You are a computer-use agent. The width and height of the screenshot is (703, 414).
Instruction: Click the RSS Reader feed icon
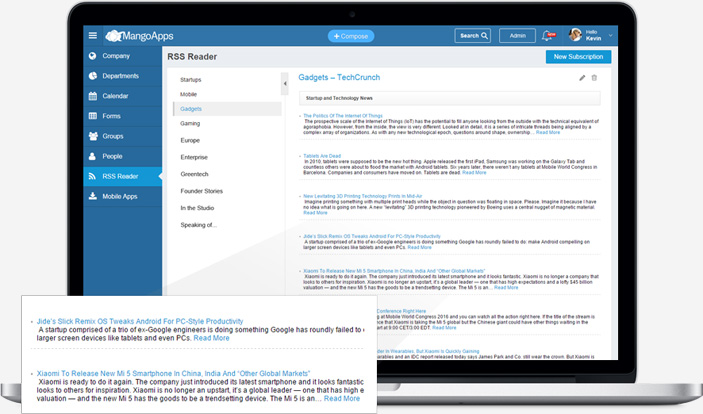[x=92, y=176]
